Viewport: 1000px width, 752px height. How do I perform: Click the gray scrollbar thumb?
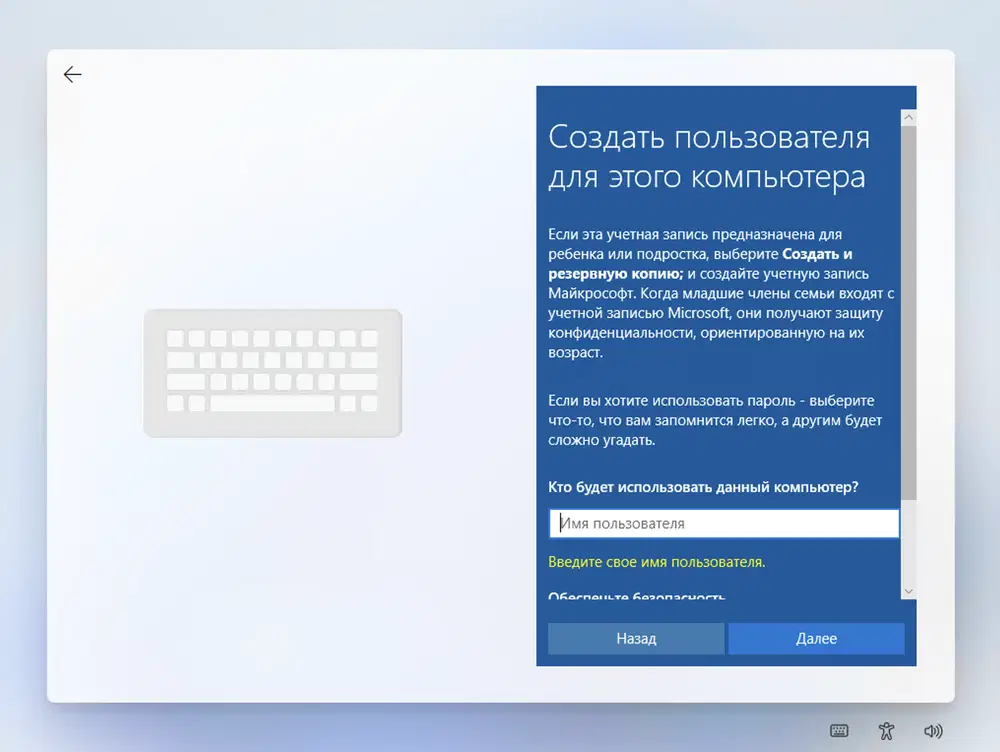(x=909, y=313)
